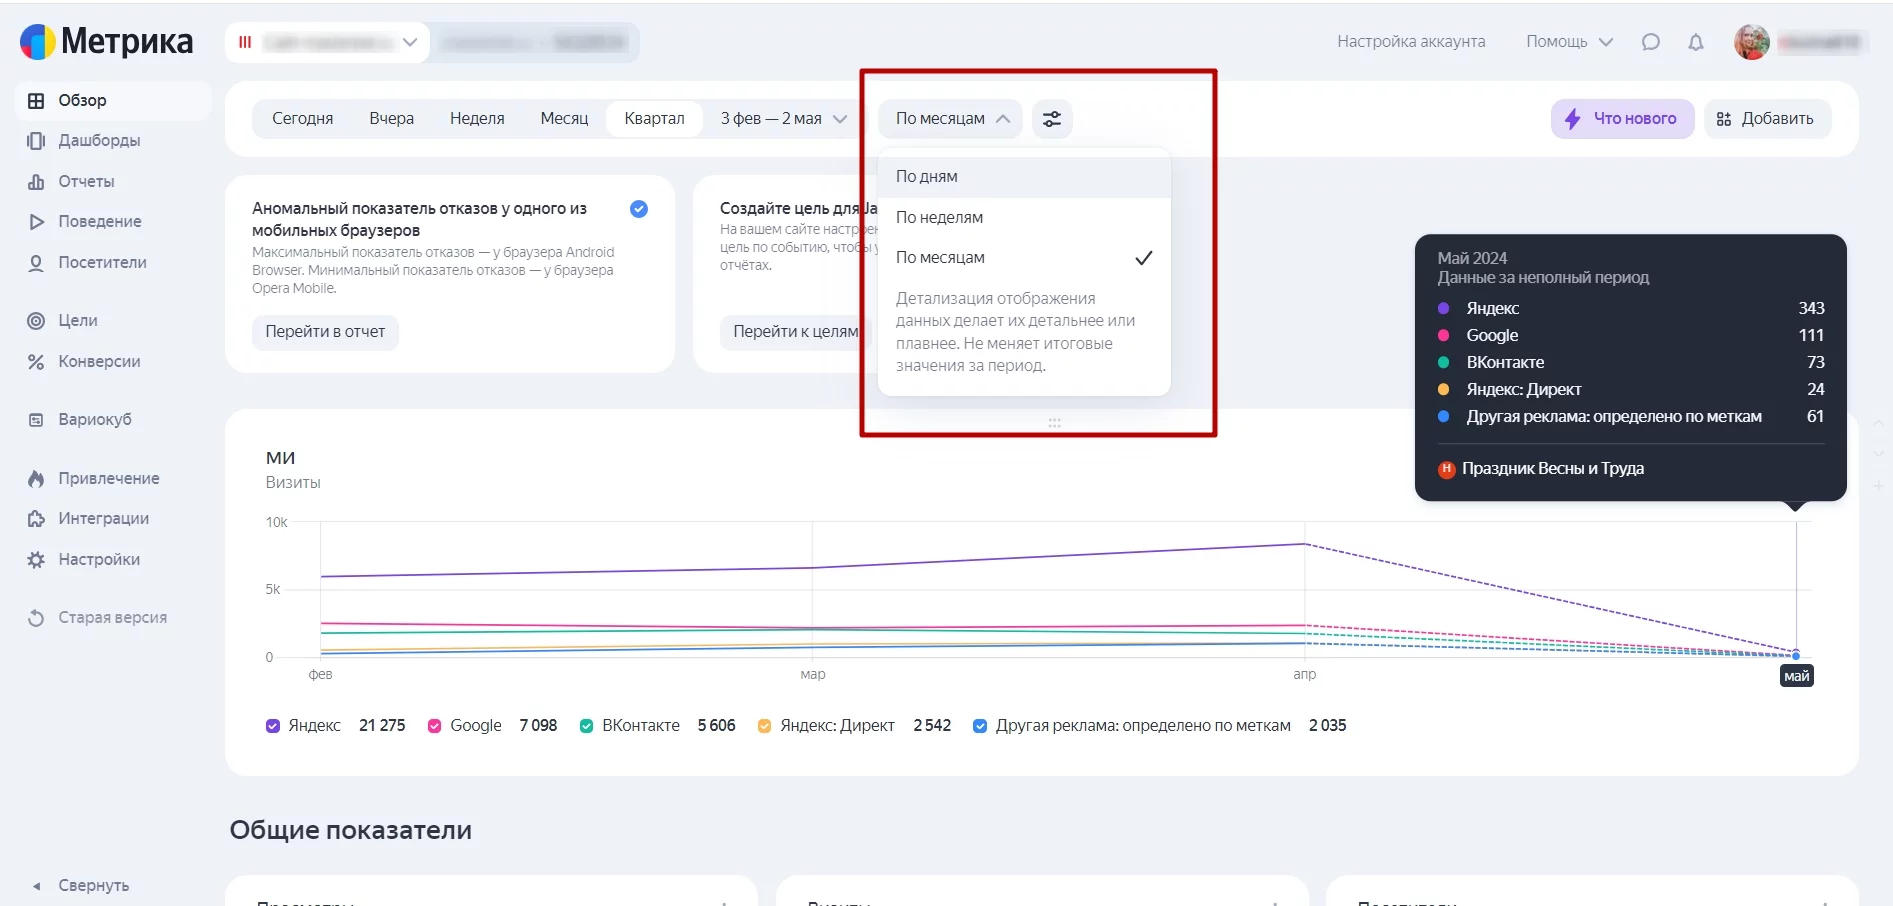Image resolution: width=1893 pixels, height=906 pixels.
Task: Collapse sidebar with Свернуть
Action: pos(94,885)
